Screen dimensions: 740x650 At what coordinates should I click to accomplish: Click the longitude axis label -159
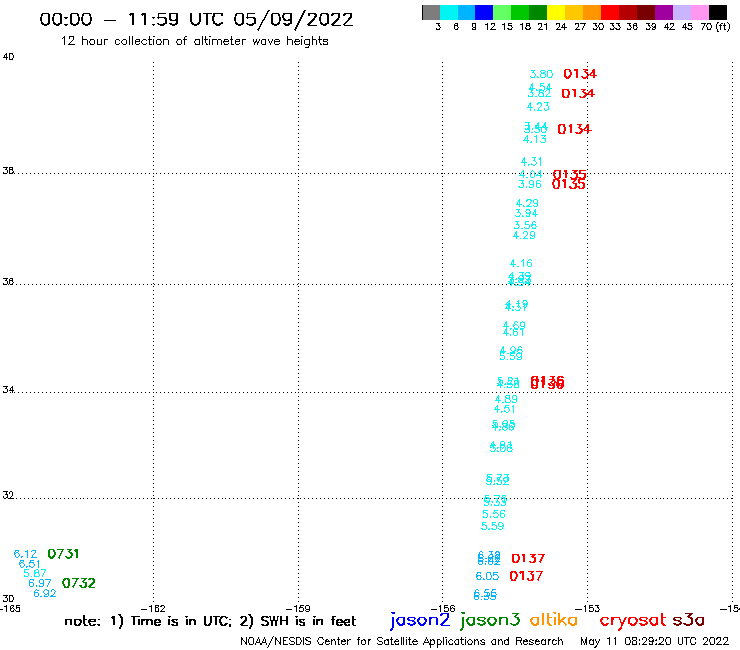pyautogui.click(x=298, y=609)
